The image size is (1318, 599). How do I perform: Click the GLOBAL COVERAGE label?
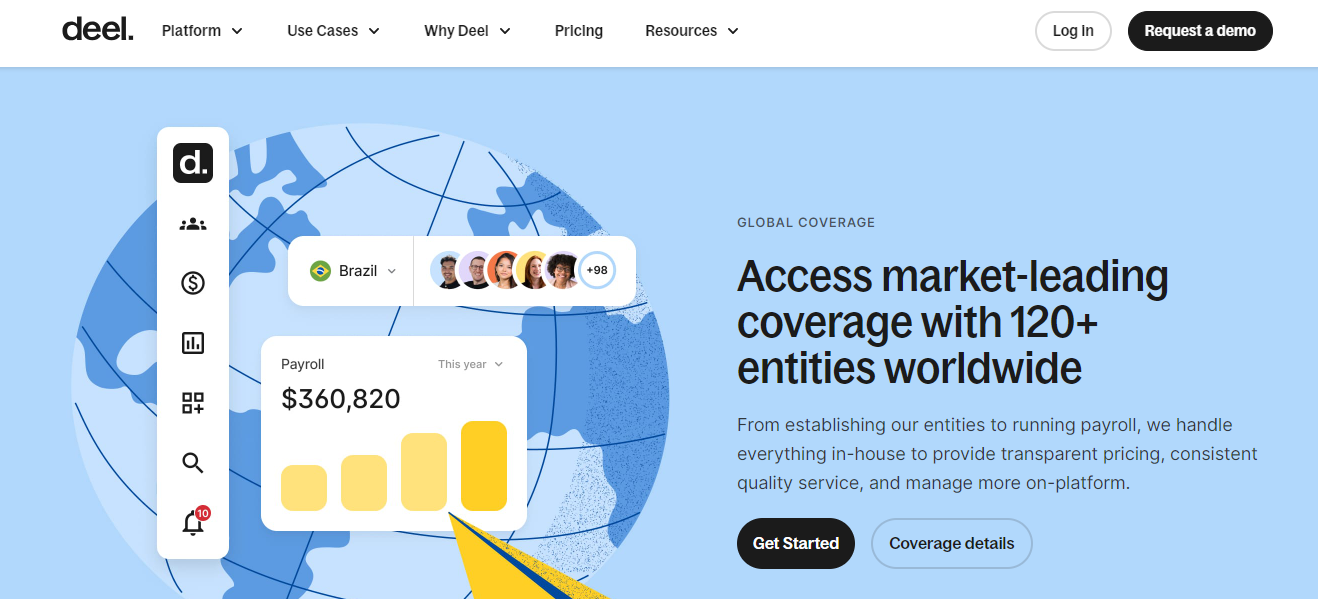pos(806,222)
